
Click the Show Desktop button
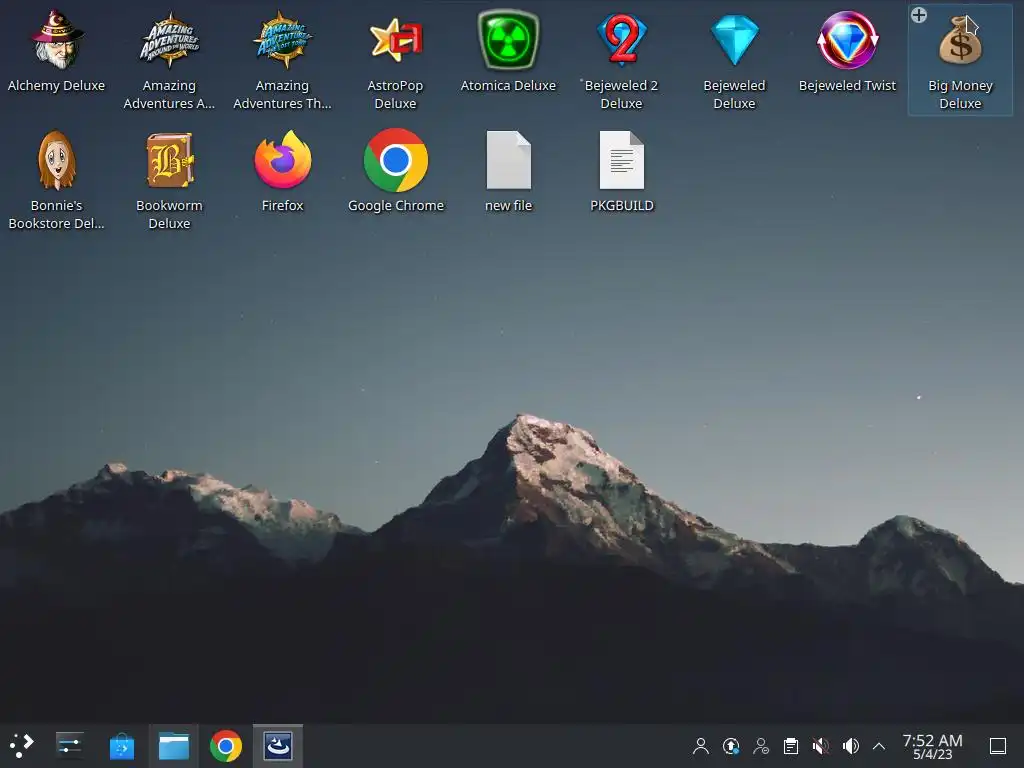click(x=998, y=746)
